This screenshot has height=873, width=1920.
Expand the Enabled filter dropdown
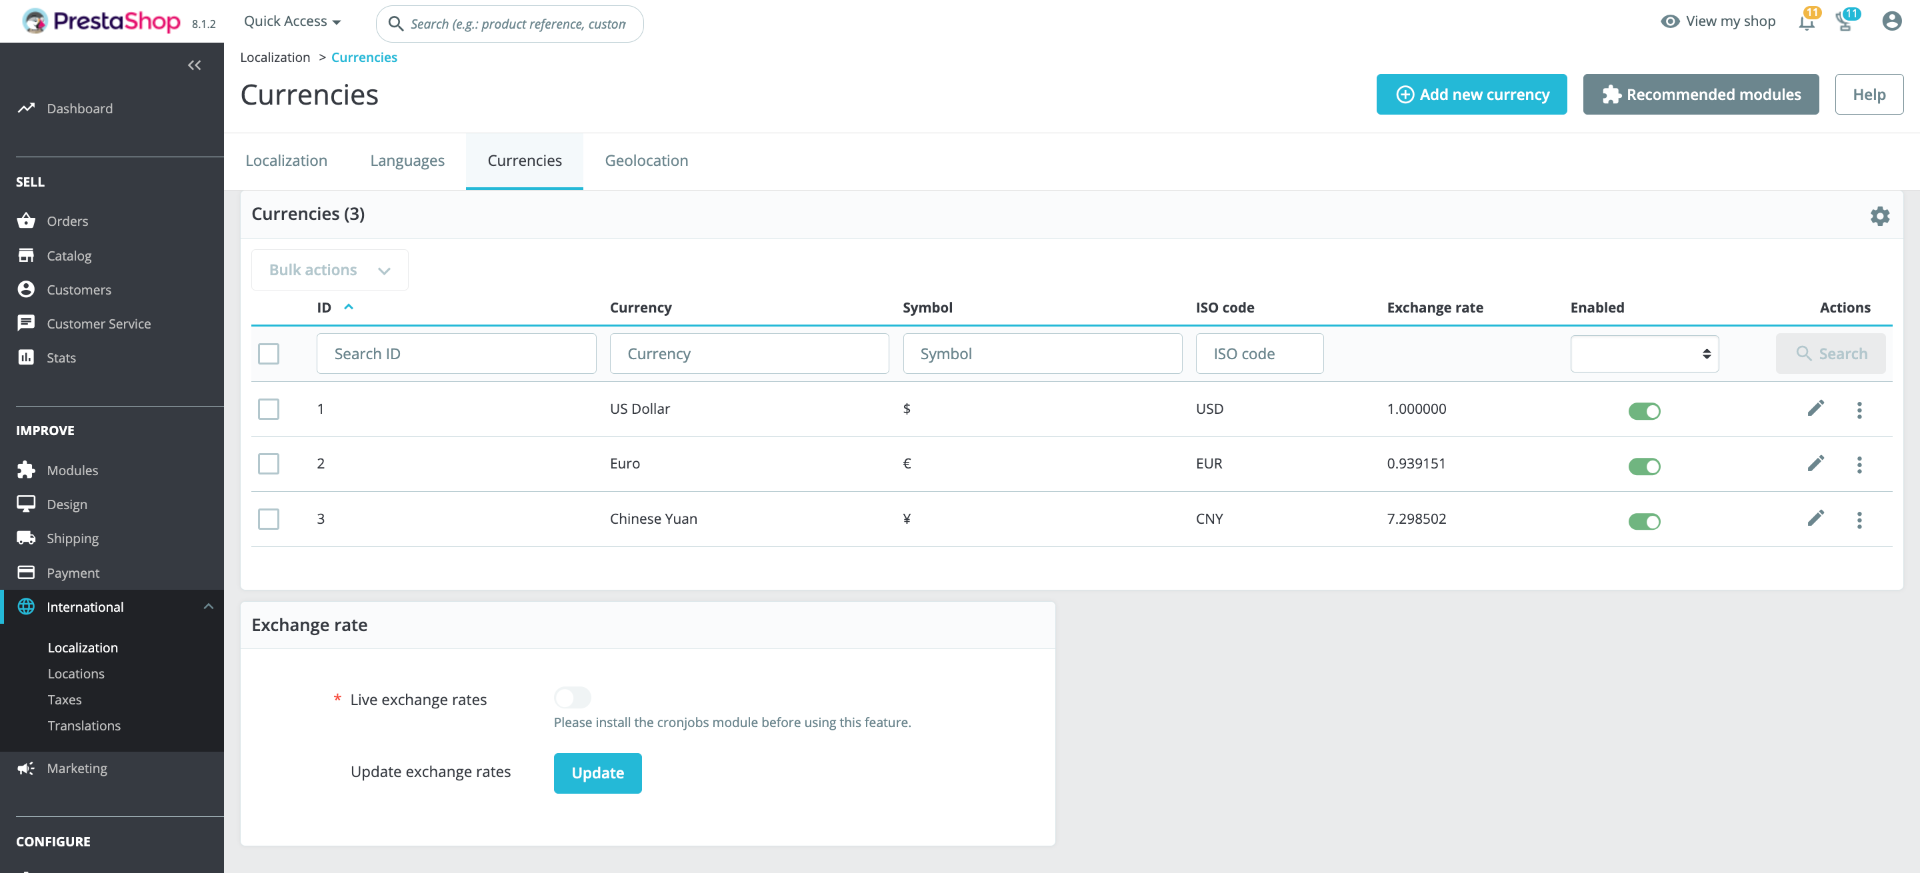(x=1644, y=354)
